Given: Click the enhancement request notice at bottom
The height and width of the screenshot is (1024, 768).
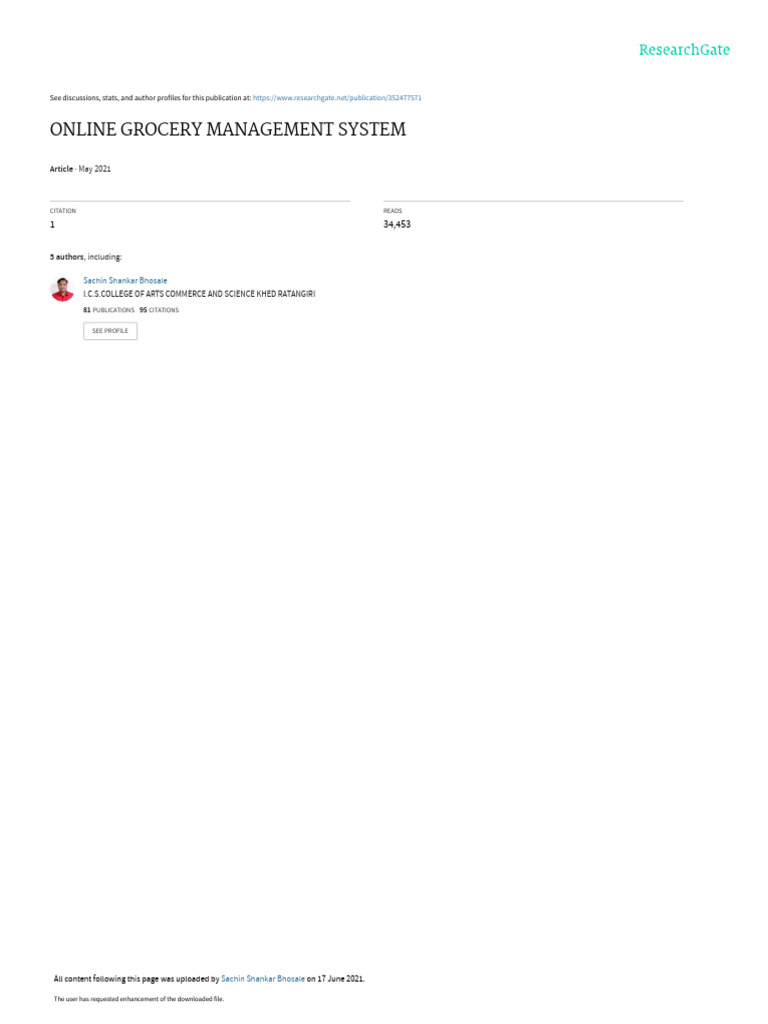Looking at the screenshot, I should tap(138, 999).
